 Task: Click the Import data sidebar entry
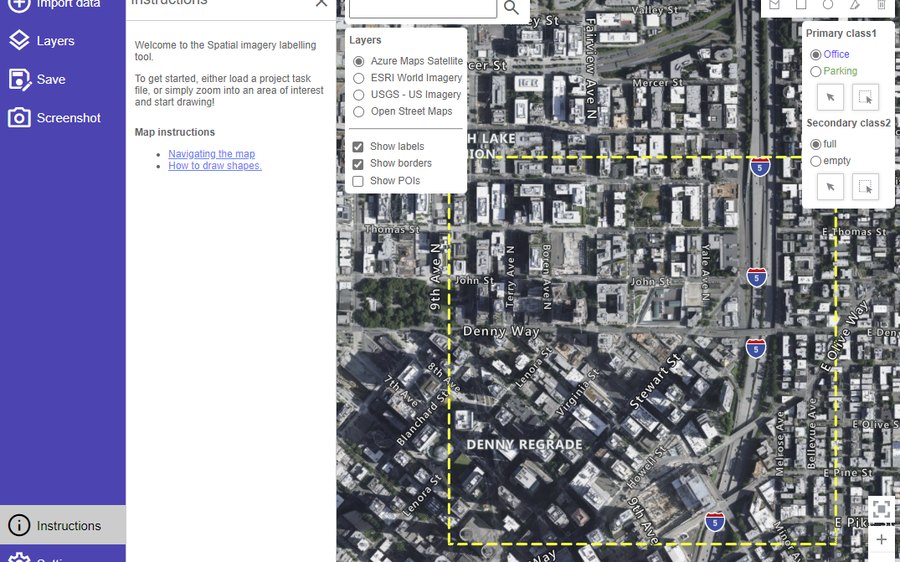[54, 5]
